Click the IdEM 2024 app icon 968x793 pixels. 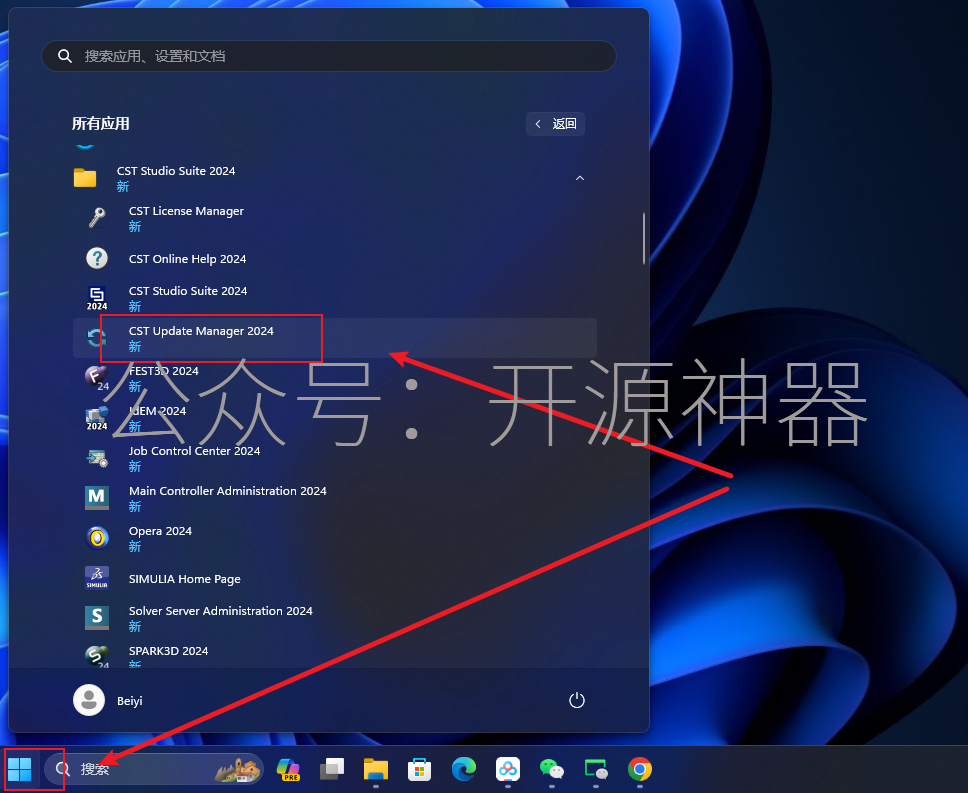(97, 418)
